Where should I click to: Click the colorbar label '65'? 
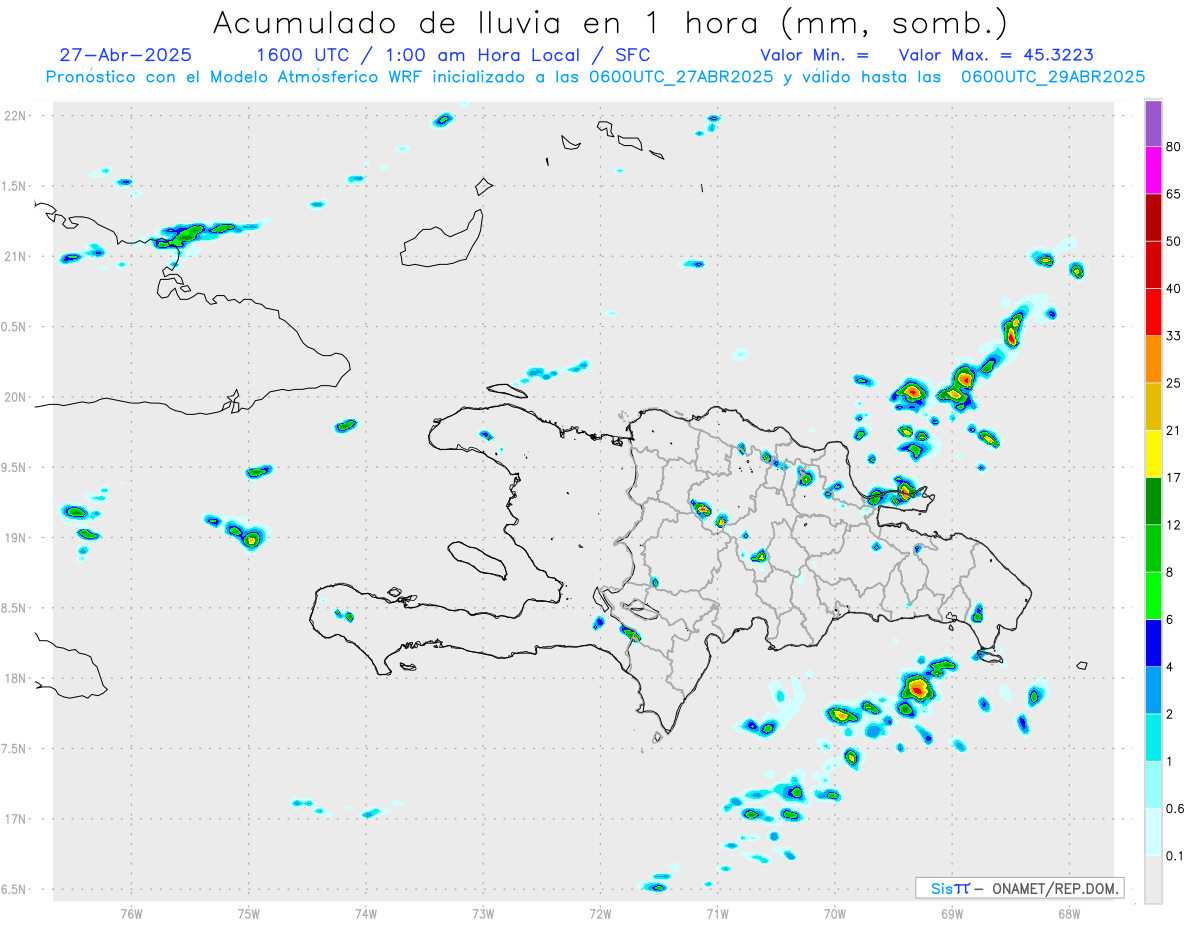pos(1174,194)
